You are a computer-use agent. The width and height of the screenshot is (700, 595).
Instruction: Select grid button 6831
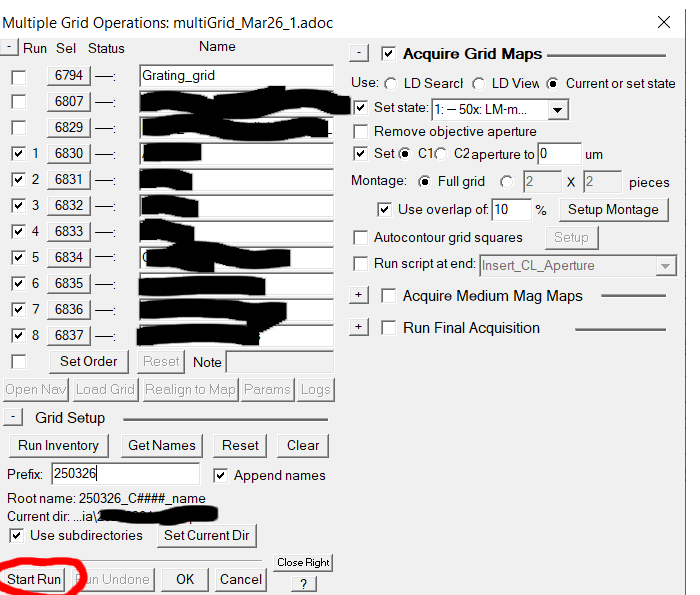click(69, 179)
